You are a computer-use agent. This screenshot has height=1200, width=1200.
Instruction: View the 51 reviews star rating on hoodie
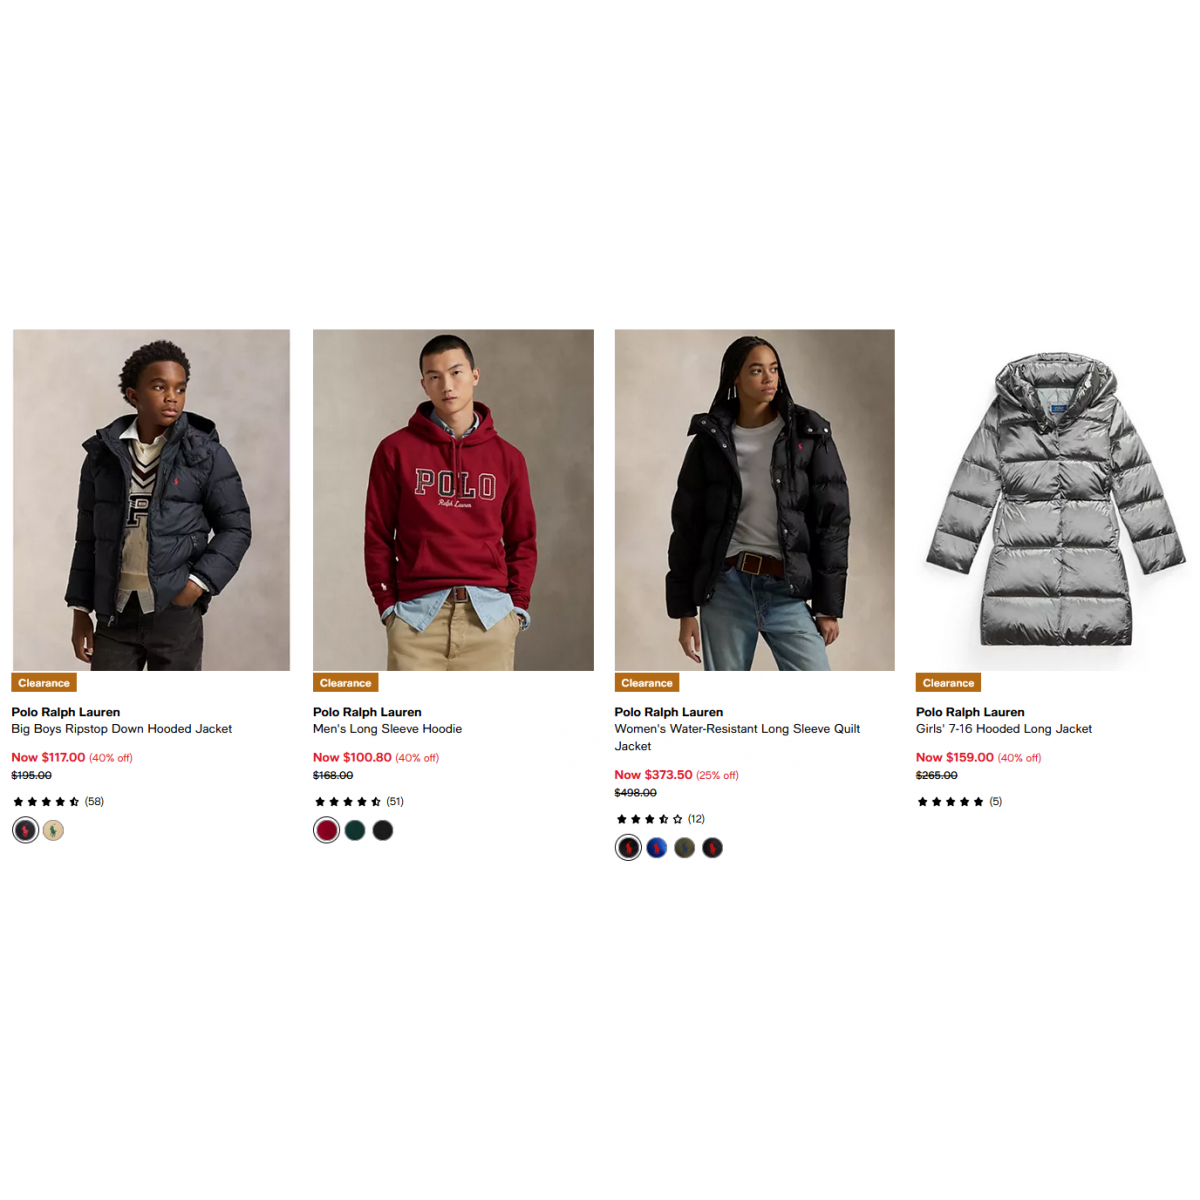[x=359, y=802]
